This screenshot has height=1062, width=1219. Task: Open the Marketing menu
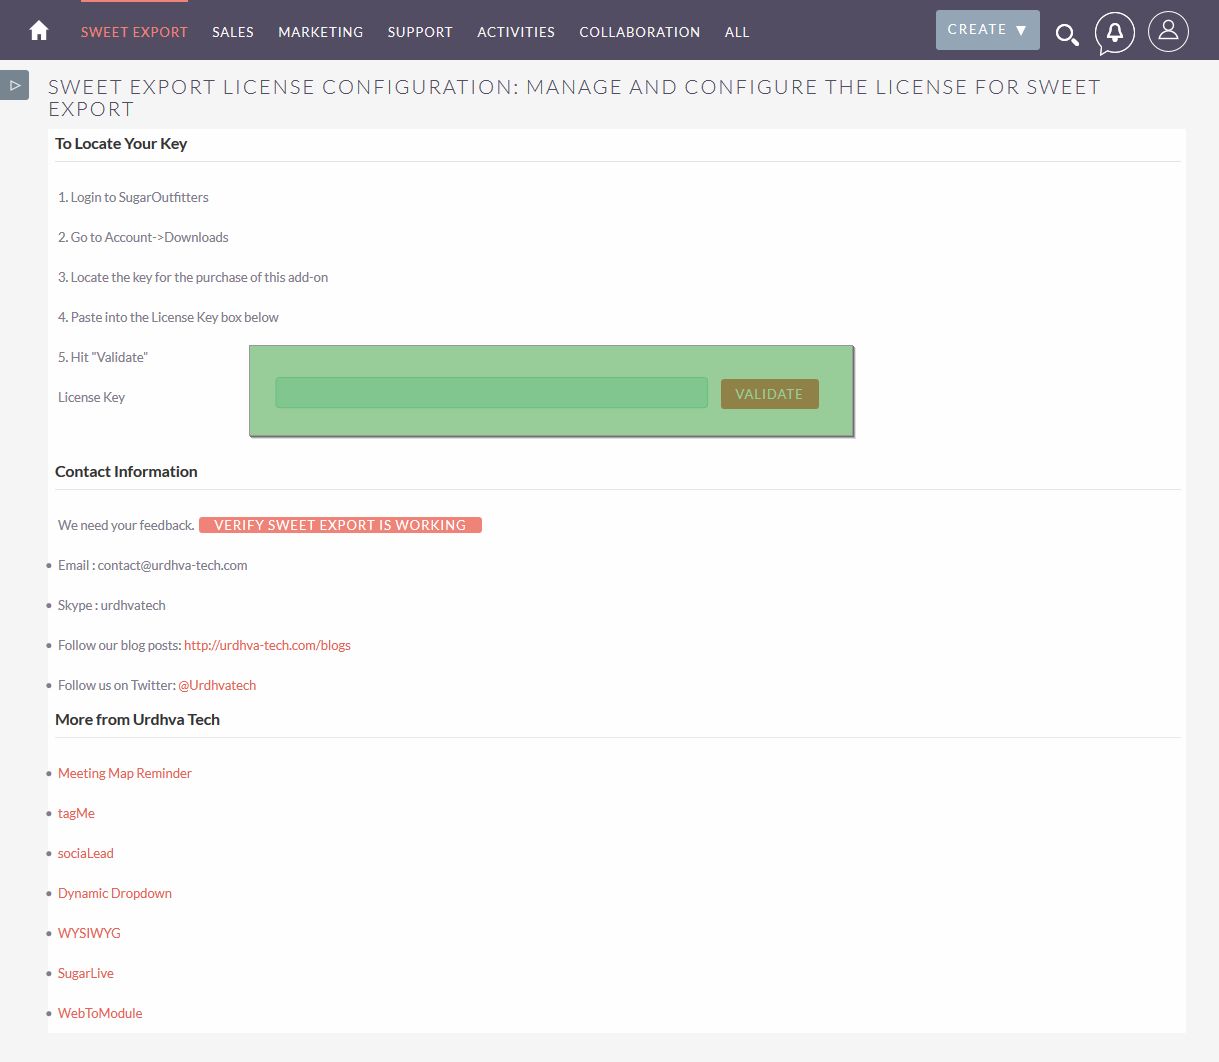point(321,32)
